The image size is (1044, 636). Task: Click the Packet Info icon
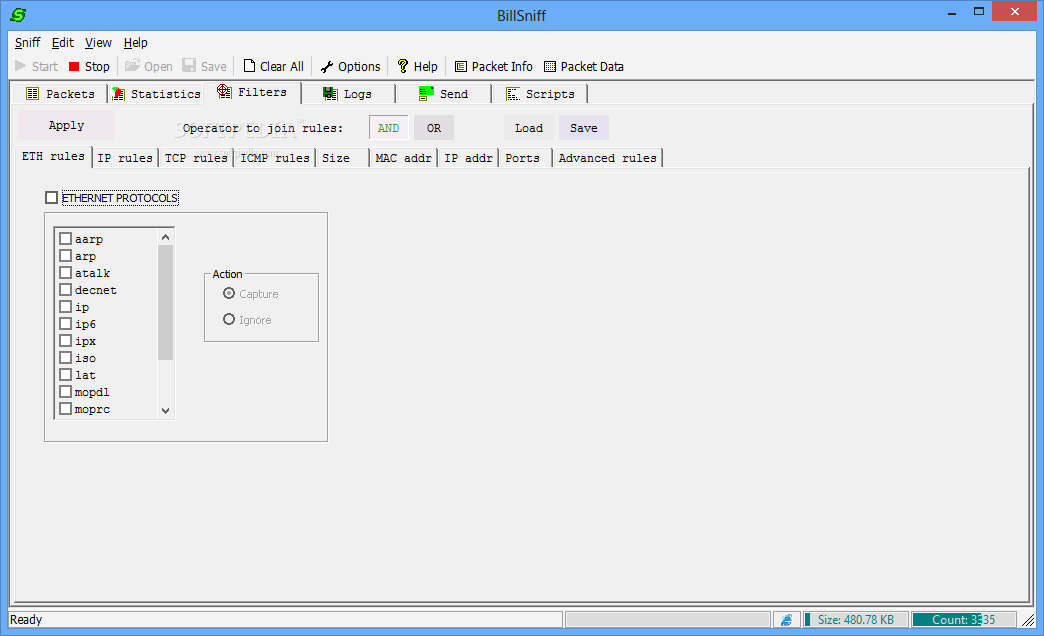tap(460, 67)
